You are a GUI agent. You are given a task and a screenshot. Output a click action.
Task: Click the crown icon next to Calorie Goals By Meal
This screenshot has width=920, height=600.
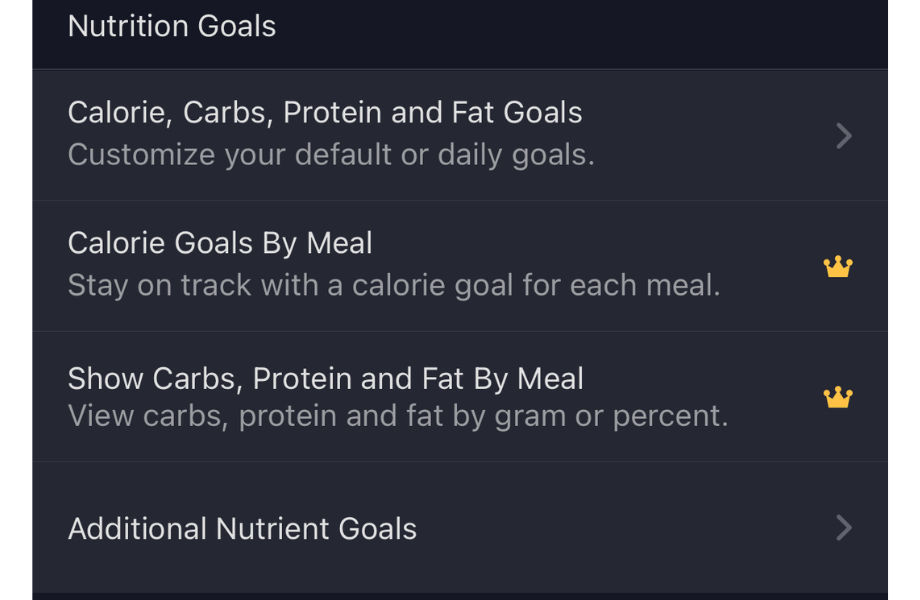pyautogui.click(x=837, y=266)
